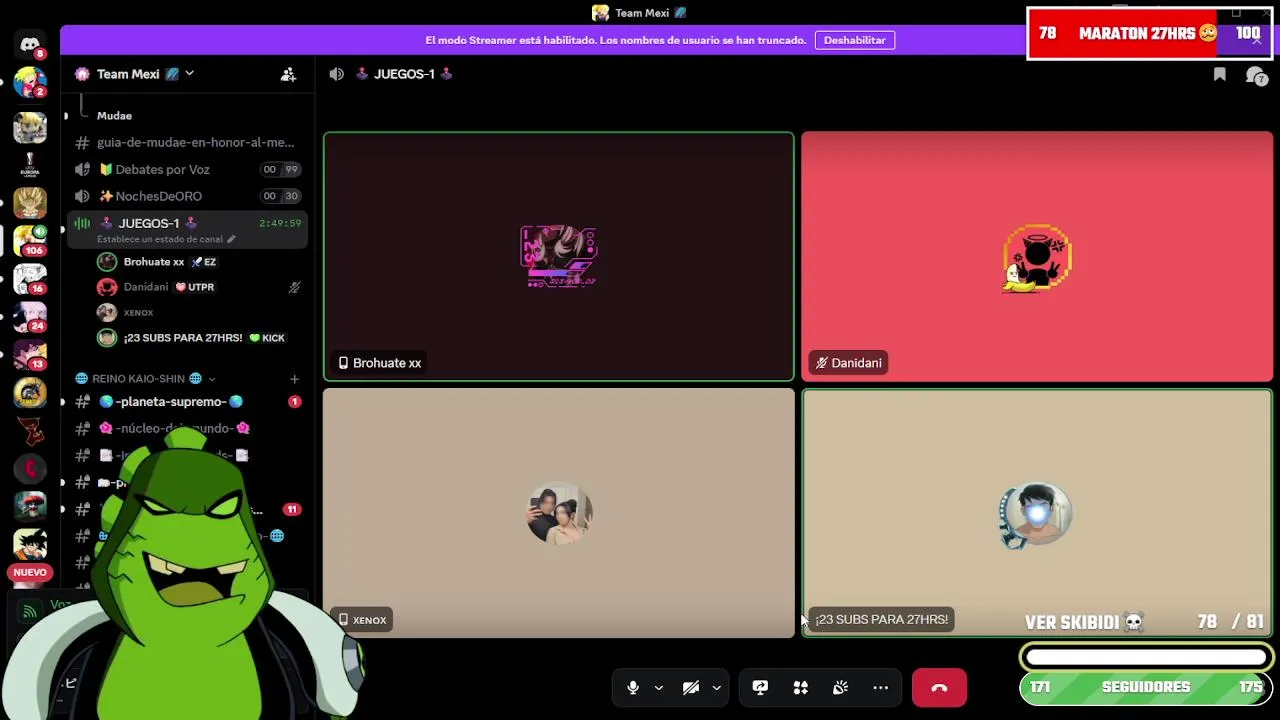
Task: Add a channel with REINO KAIO-SHIN plus icon
Action: click(294, 379)
